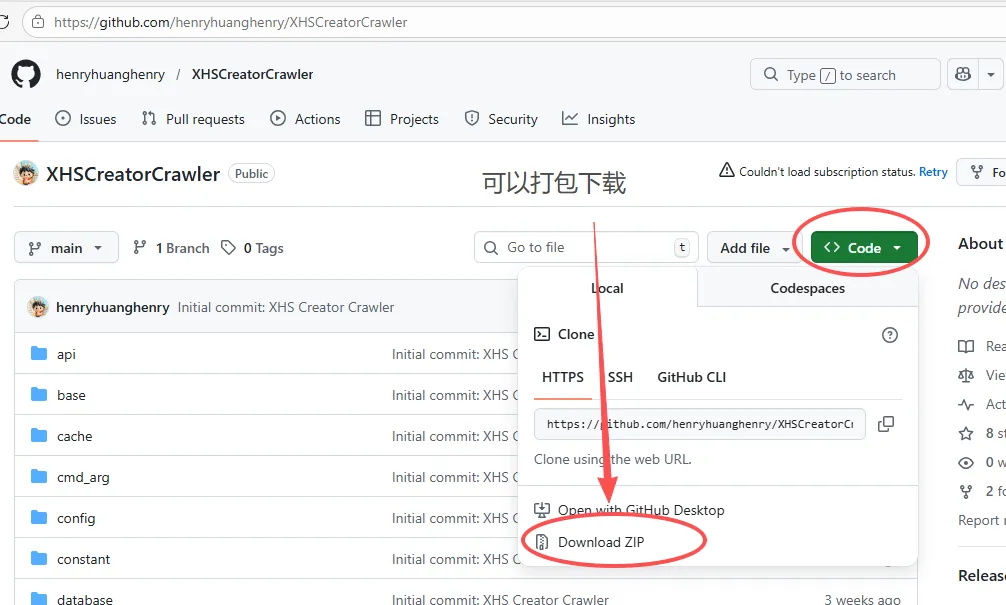Open the 1 Branch link
This screenshot has width=1006, height=605.
click(x=171, y=248)
